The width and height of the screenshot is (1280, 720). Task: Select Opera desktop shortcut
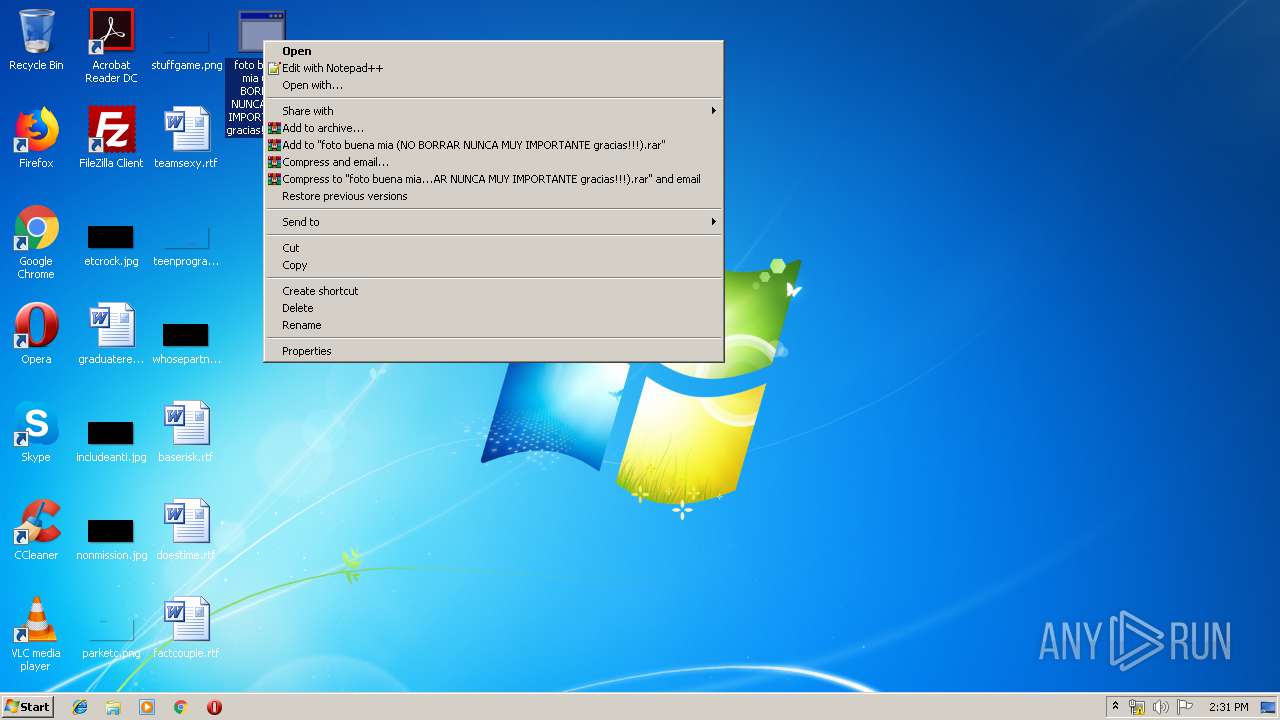point(36,334)
